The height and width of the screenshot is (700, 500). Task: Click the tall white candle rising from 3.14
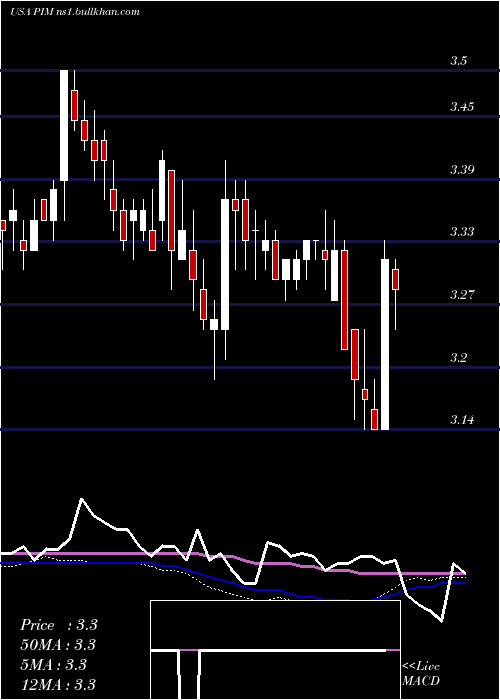385,344
